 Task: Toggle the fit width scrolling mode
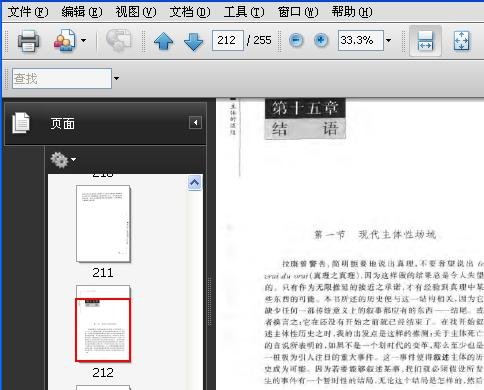[425, 41]
